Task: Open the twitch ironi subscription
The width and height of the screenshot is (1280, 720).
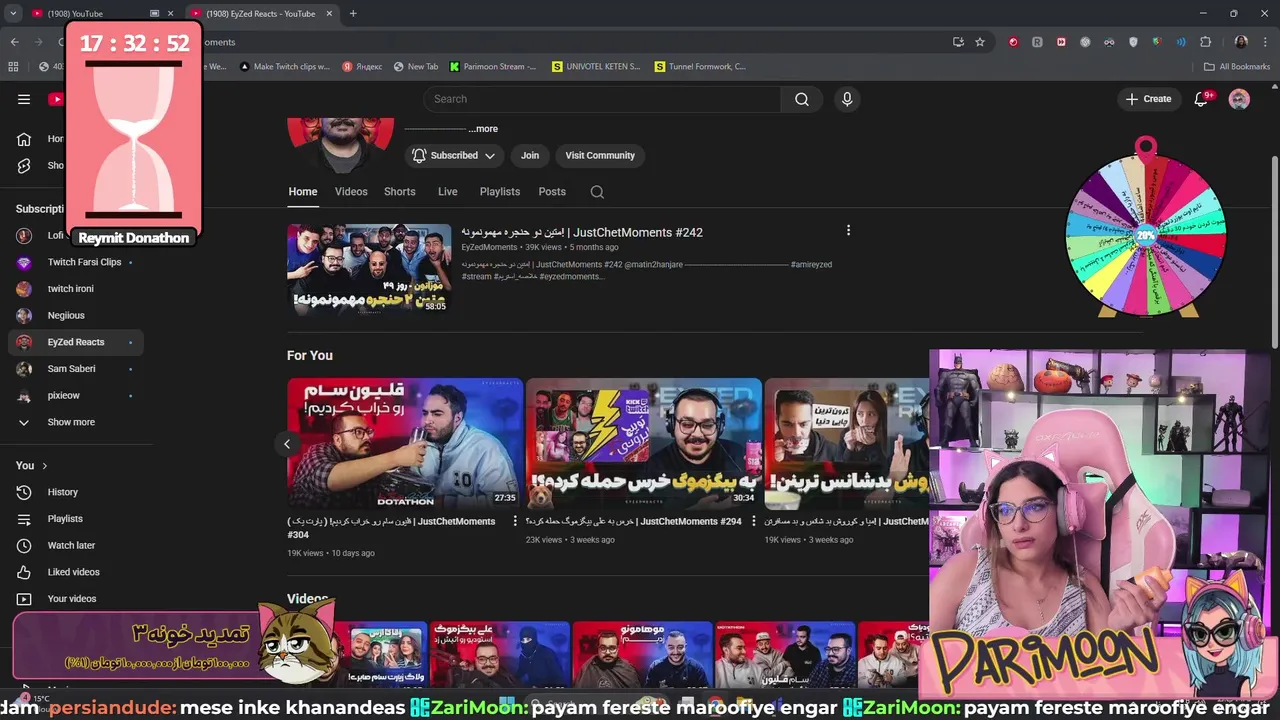Action: 76,289
